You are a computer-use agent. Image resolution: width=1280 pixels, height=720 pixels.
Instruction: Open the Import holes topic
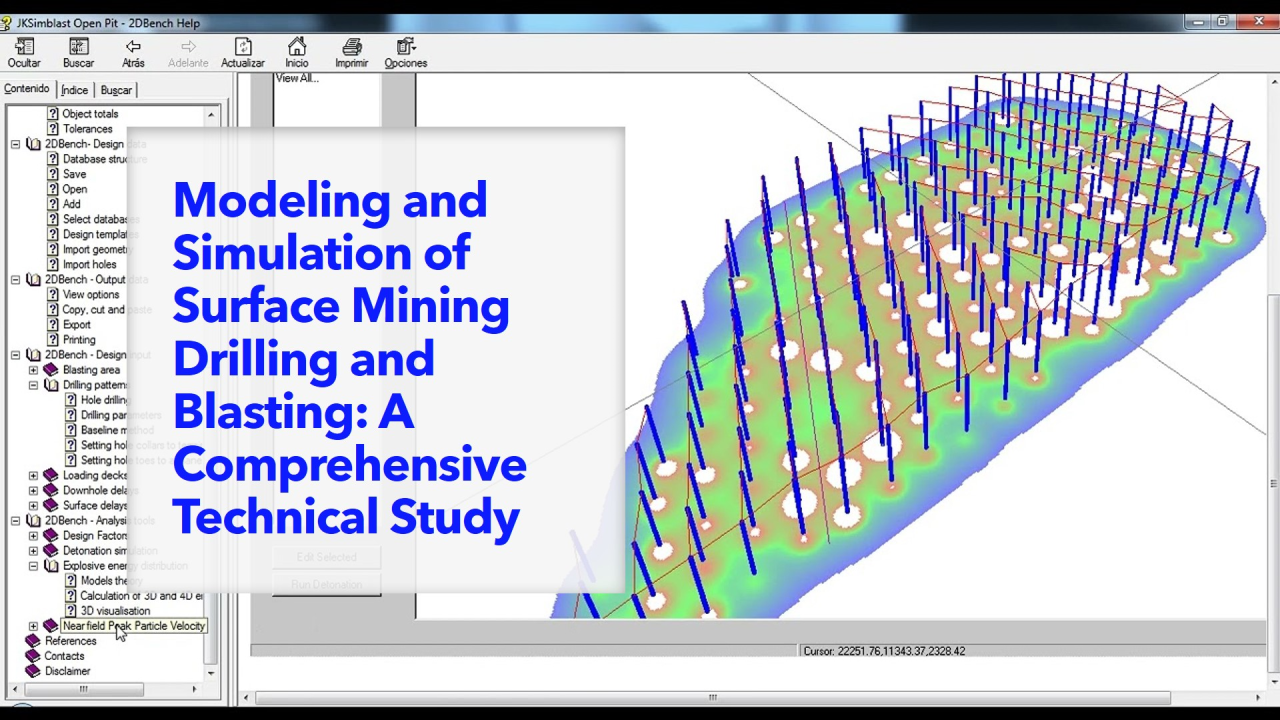tap(90, 265)
